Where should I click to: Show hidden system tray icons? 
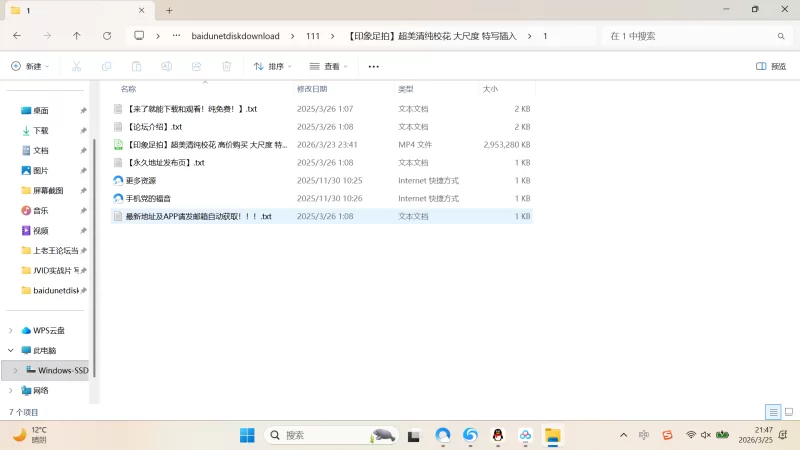[623, 435]
